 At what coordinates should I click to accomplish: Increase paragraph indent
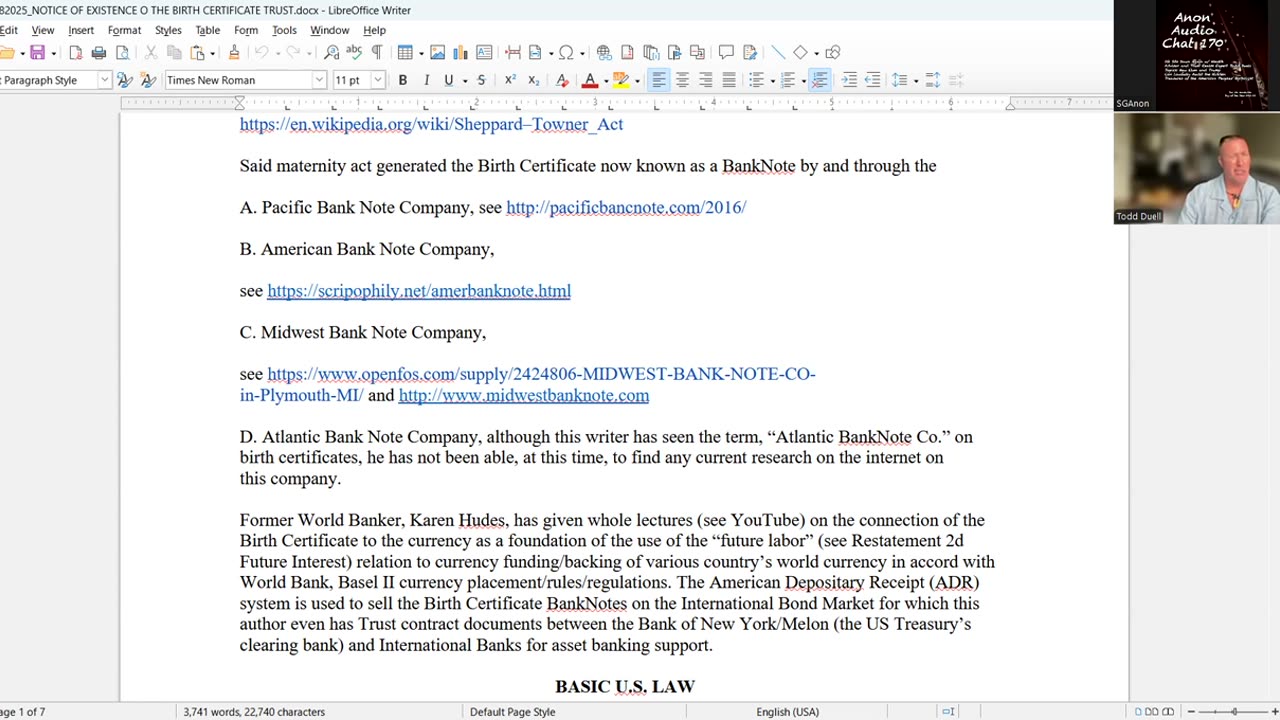849,80
